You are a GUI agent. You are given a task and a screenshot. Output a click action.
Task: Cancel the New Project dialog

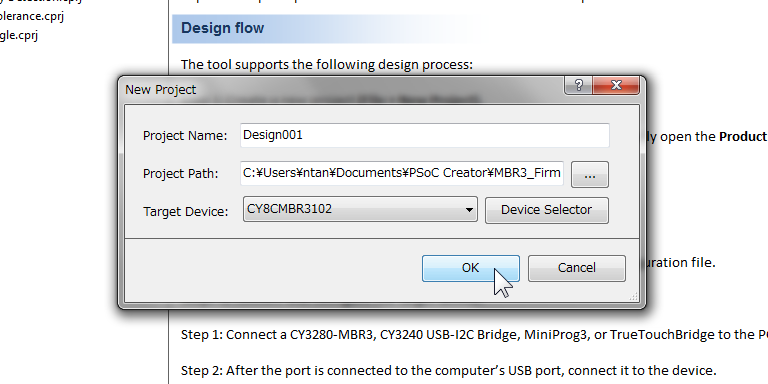coord(576,268)
